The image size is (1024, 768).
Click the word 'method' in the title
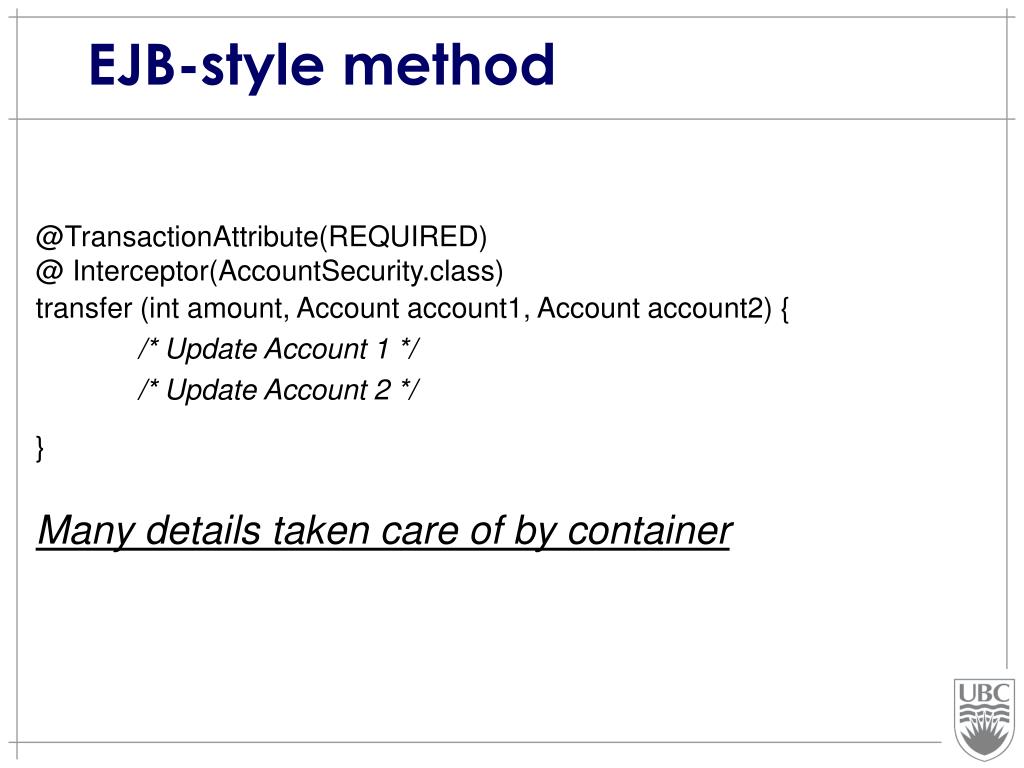click(449, 65)
